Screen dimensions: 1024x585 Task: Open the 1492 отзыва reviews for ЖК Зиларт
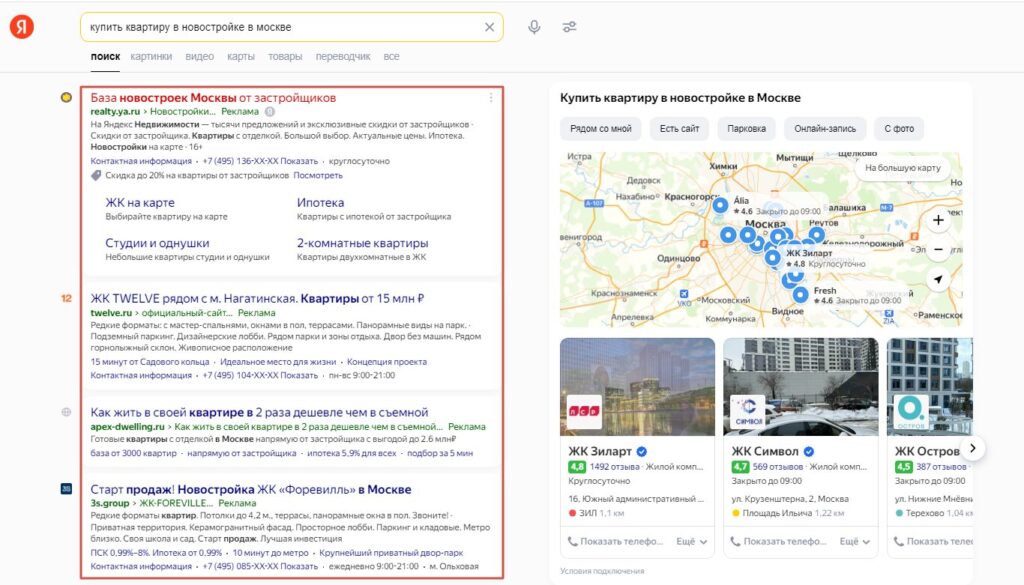pos(615,467)
